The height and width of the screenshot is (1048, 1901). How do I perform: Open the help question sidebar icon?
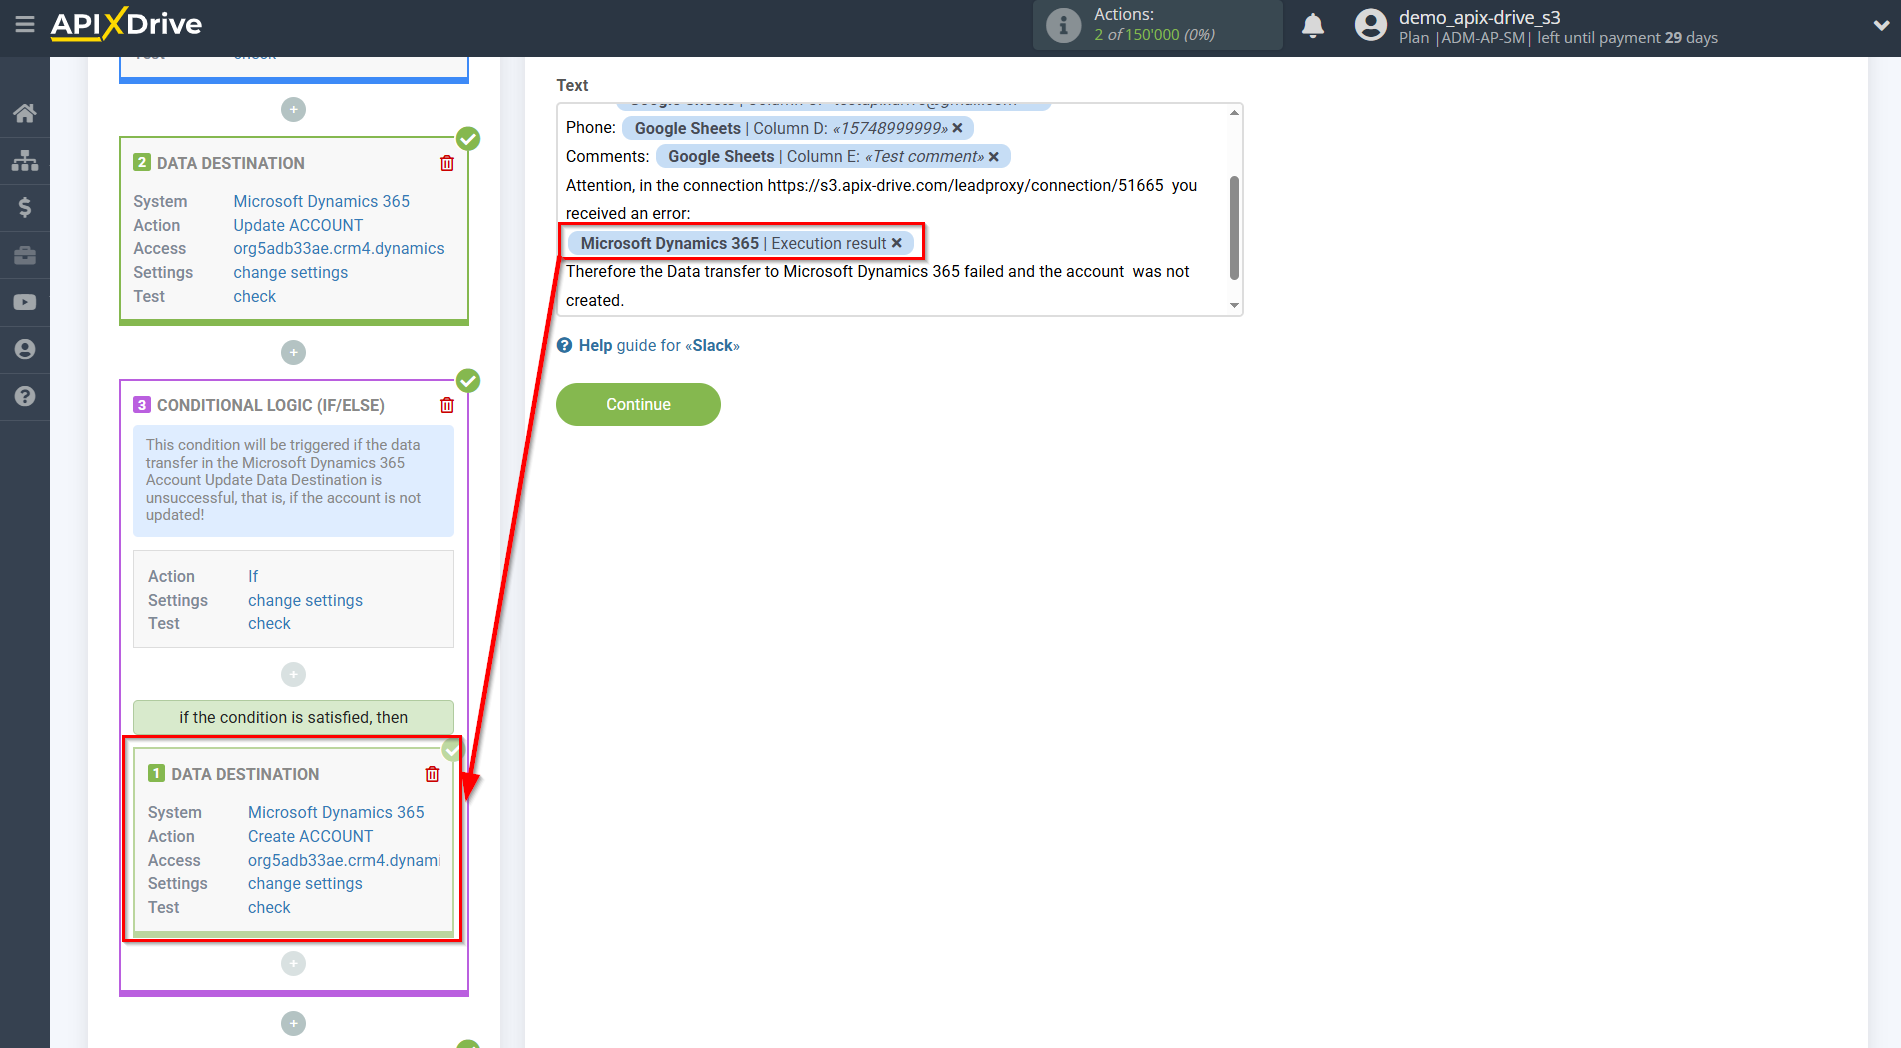click(25, 396)
